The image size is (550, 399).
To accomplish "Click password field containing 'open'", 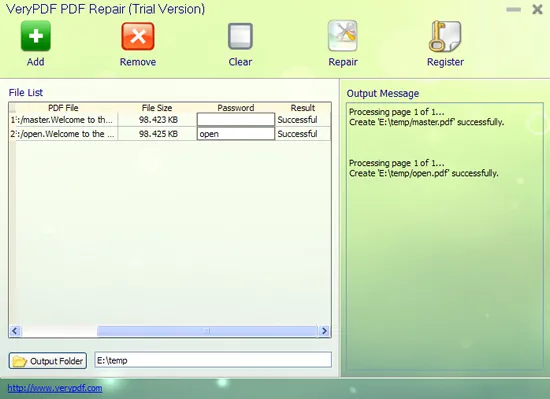I will tap(236, 134).
